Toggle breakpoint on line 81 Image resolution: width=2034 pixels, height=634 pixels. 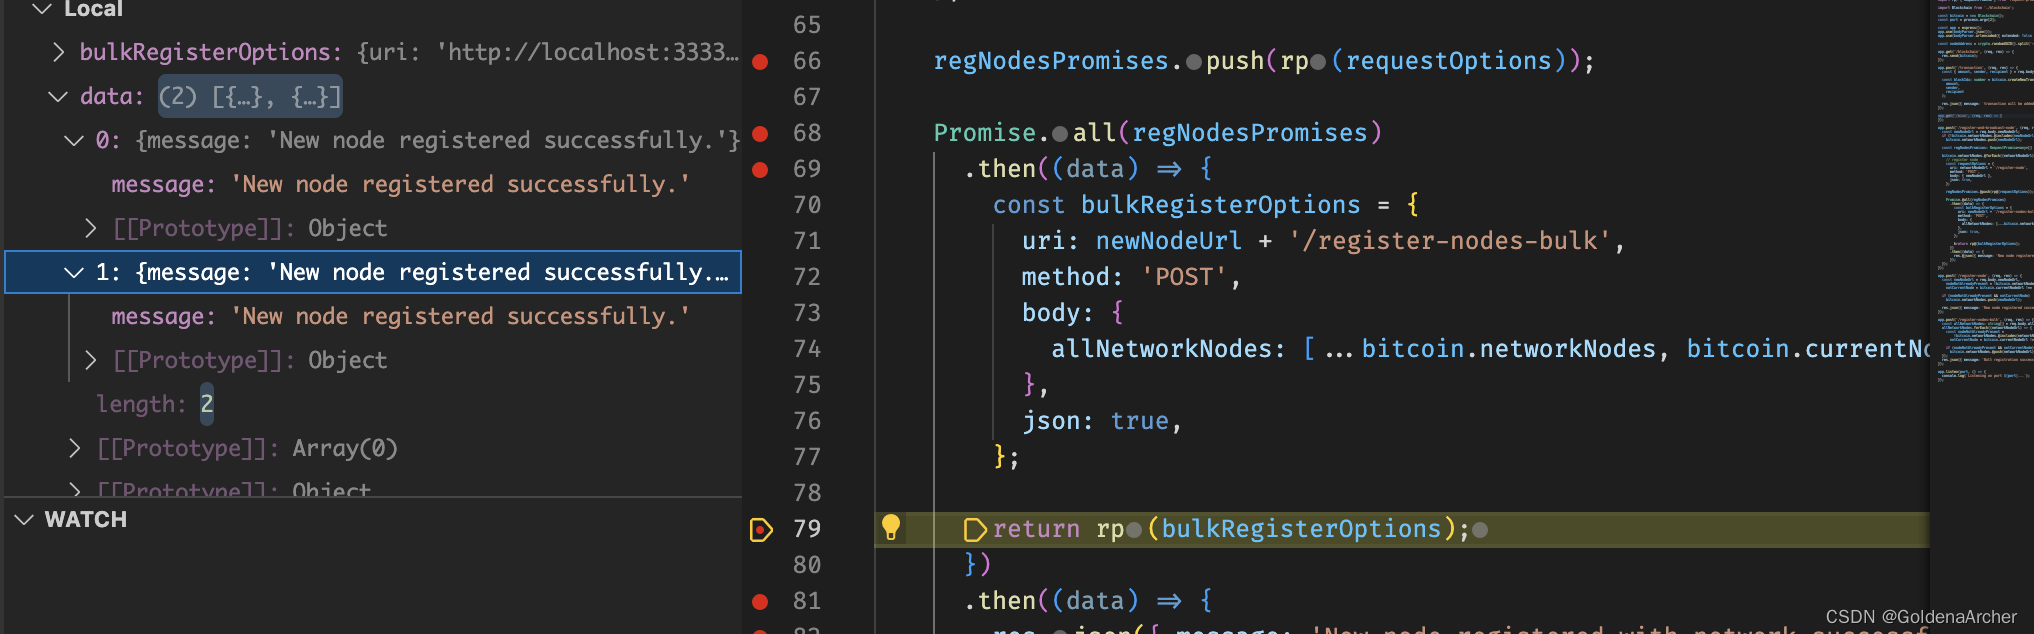click(x=760, y=602)
